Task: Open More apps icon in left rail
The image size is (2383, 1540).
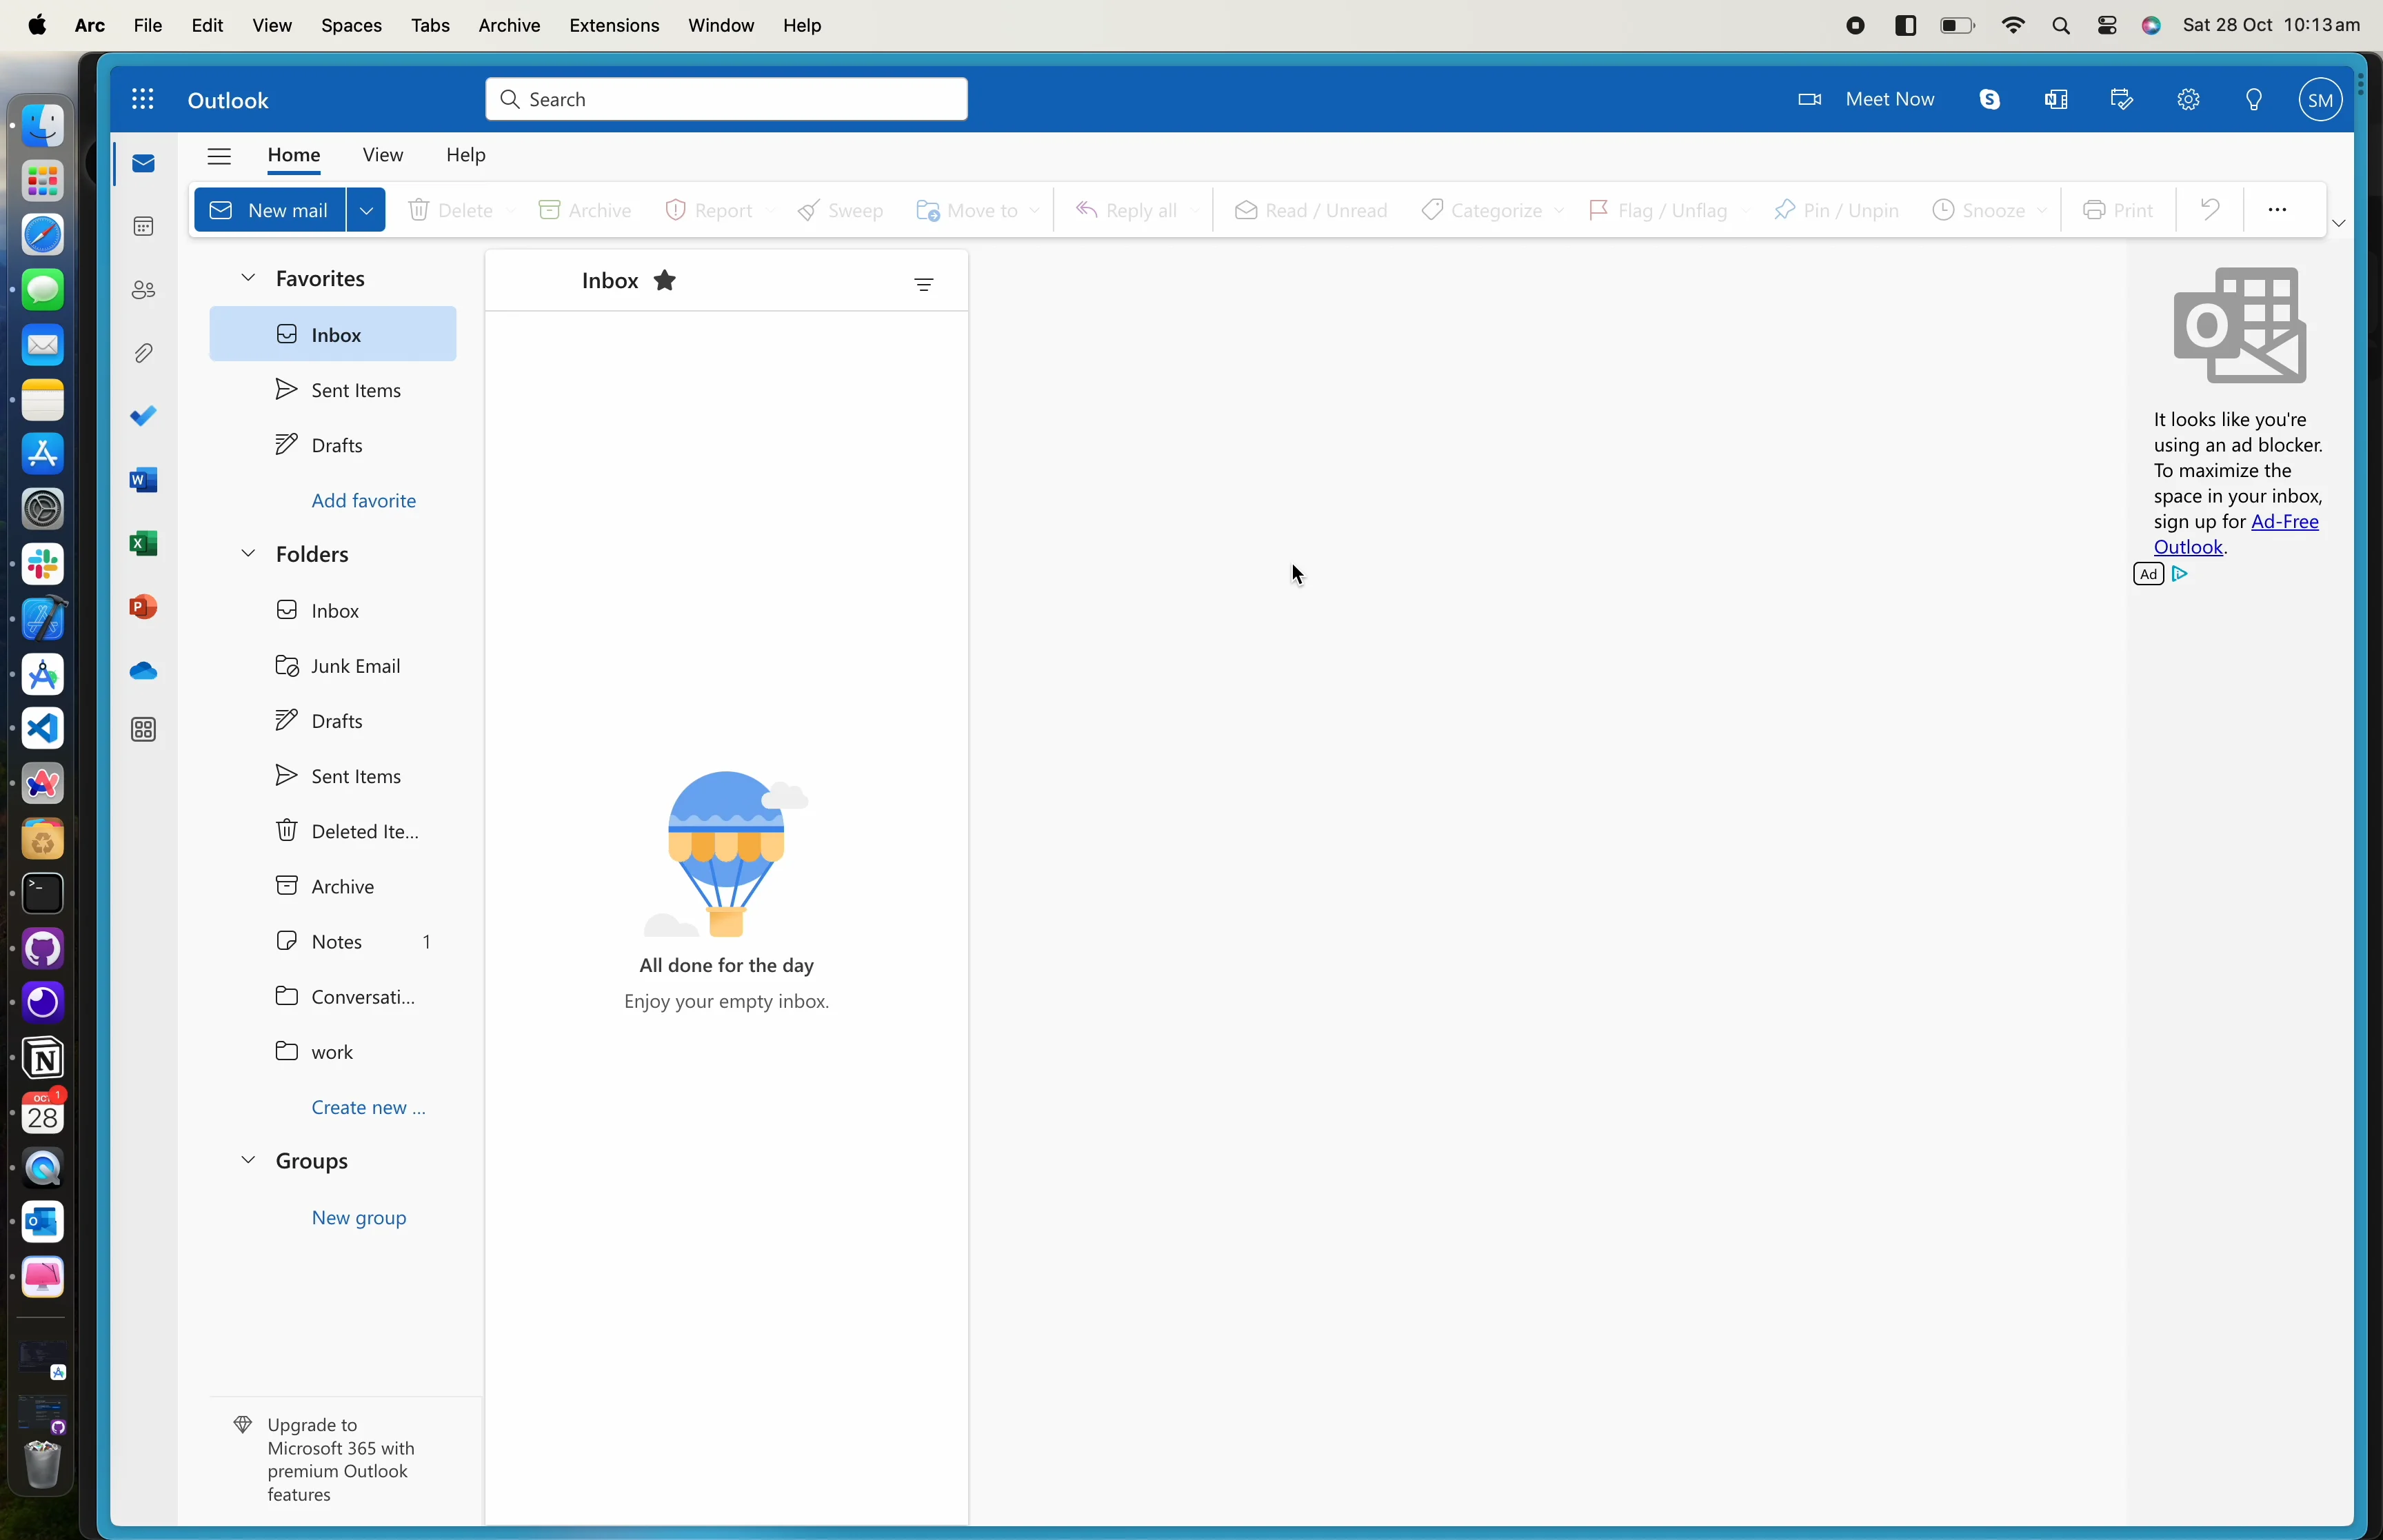Action: point(144,730)
